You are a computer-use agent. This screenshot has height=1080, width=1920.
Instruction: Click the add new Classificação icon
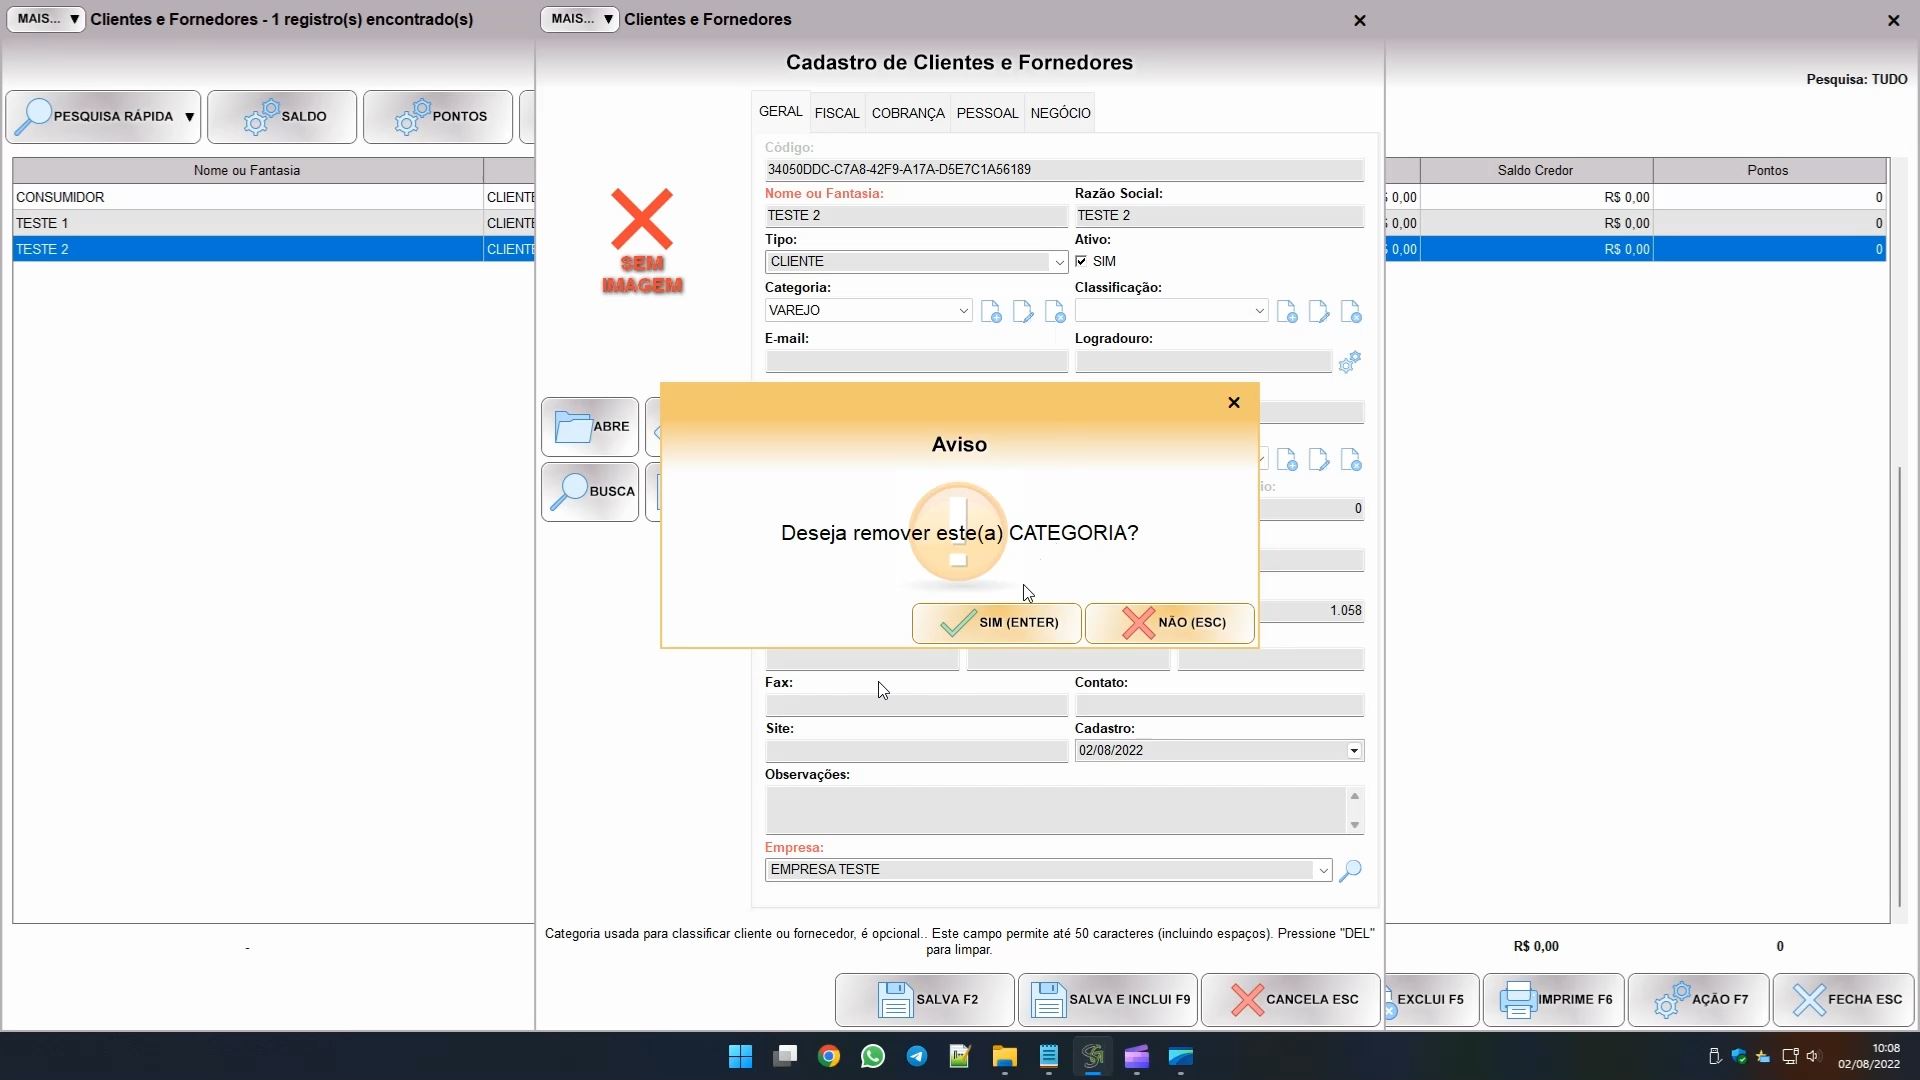point(1287,312)
